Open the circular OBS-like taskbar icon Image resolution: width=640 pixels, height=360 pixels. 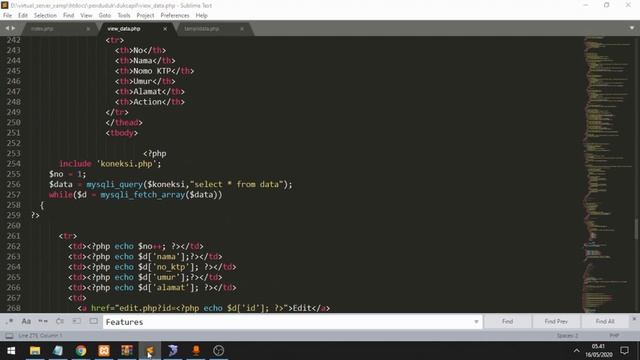pyautogui.click(x=218, y=351)
